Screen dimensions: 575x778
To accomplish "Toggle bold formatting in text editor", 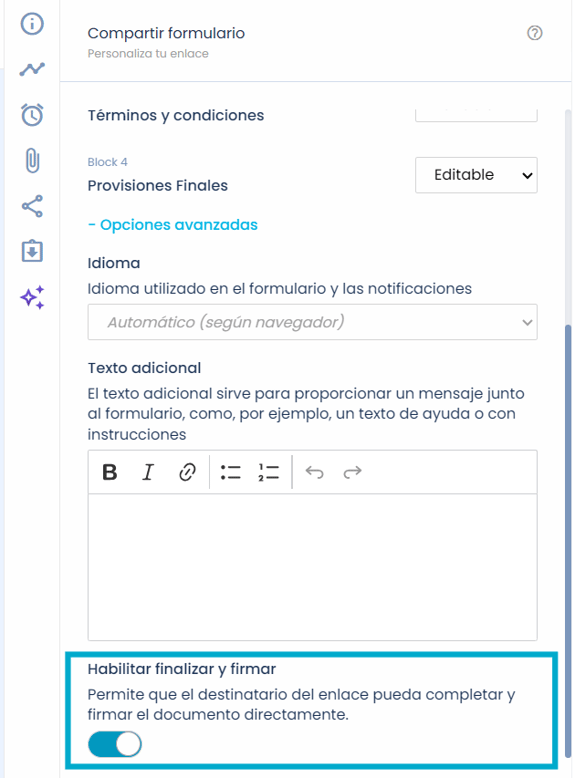I will 110,472.
